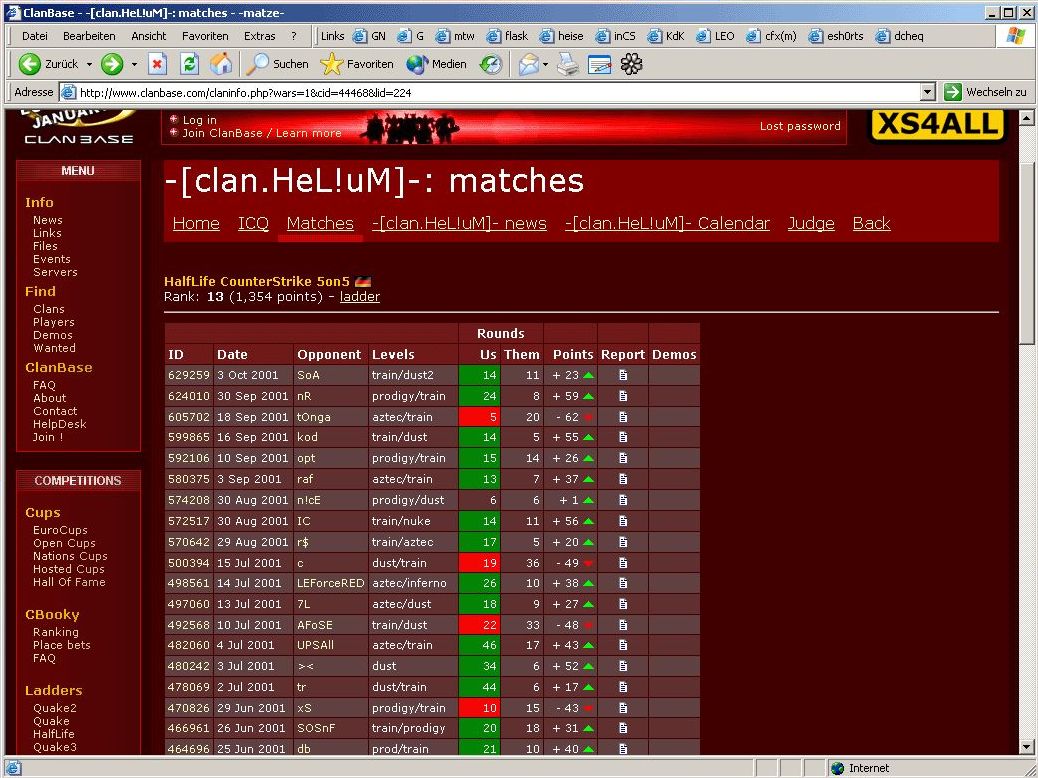Click the browser Stop button
This screenshot has height=778, width=1038.
[x=157, y=64]
